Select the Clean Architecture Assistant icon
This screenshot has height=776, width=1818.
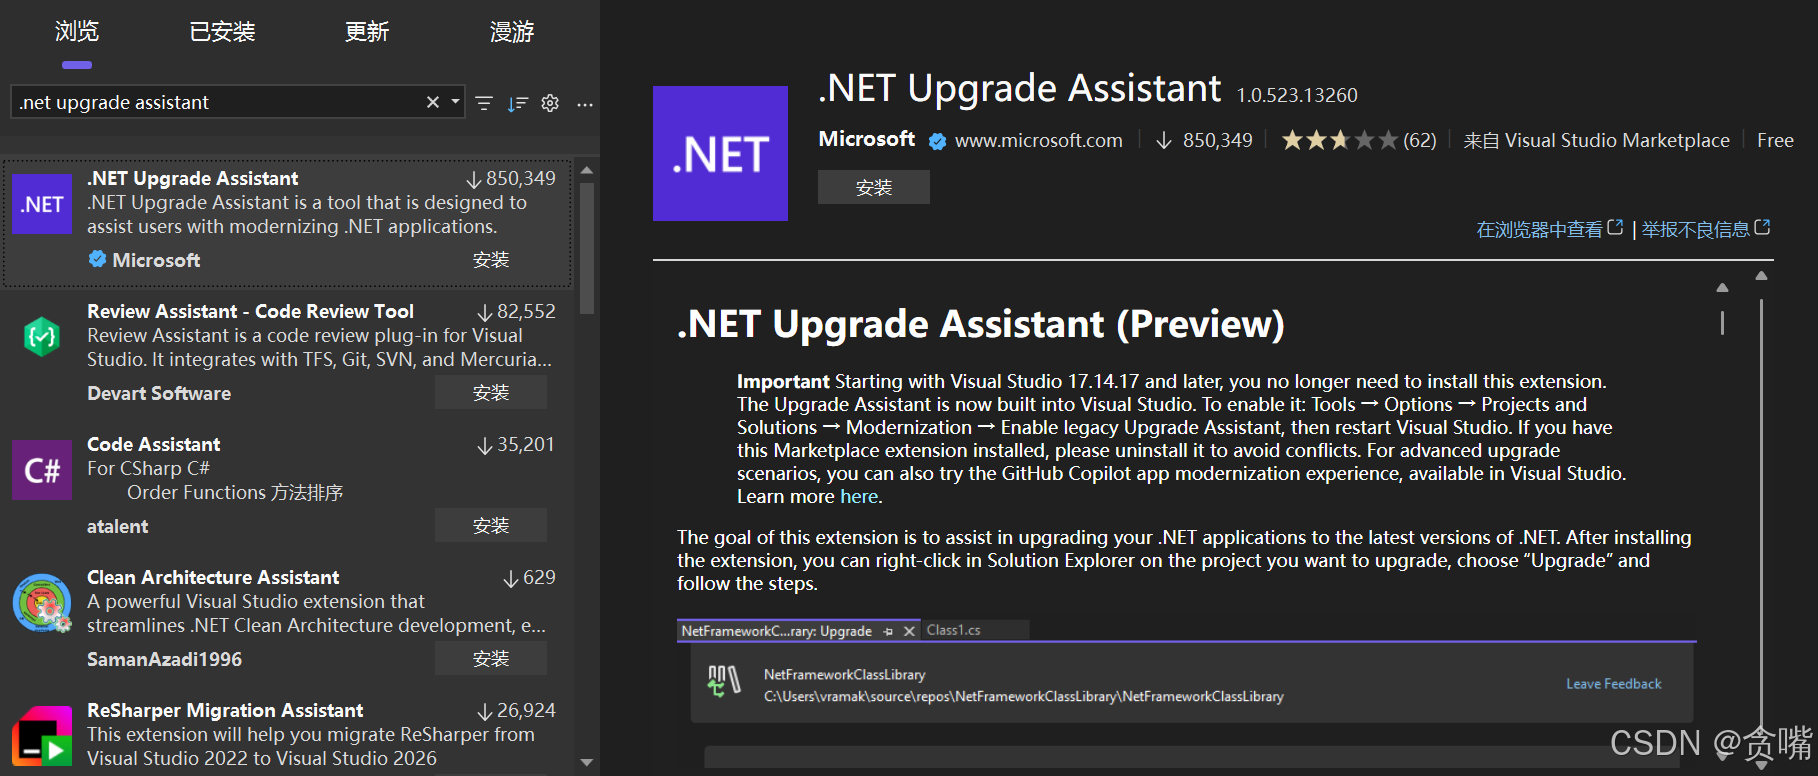tap(42, 603)
